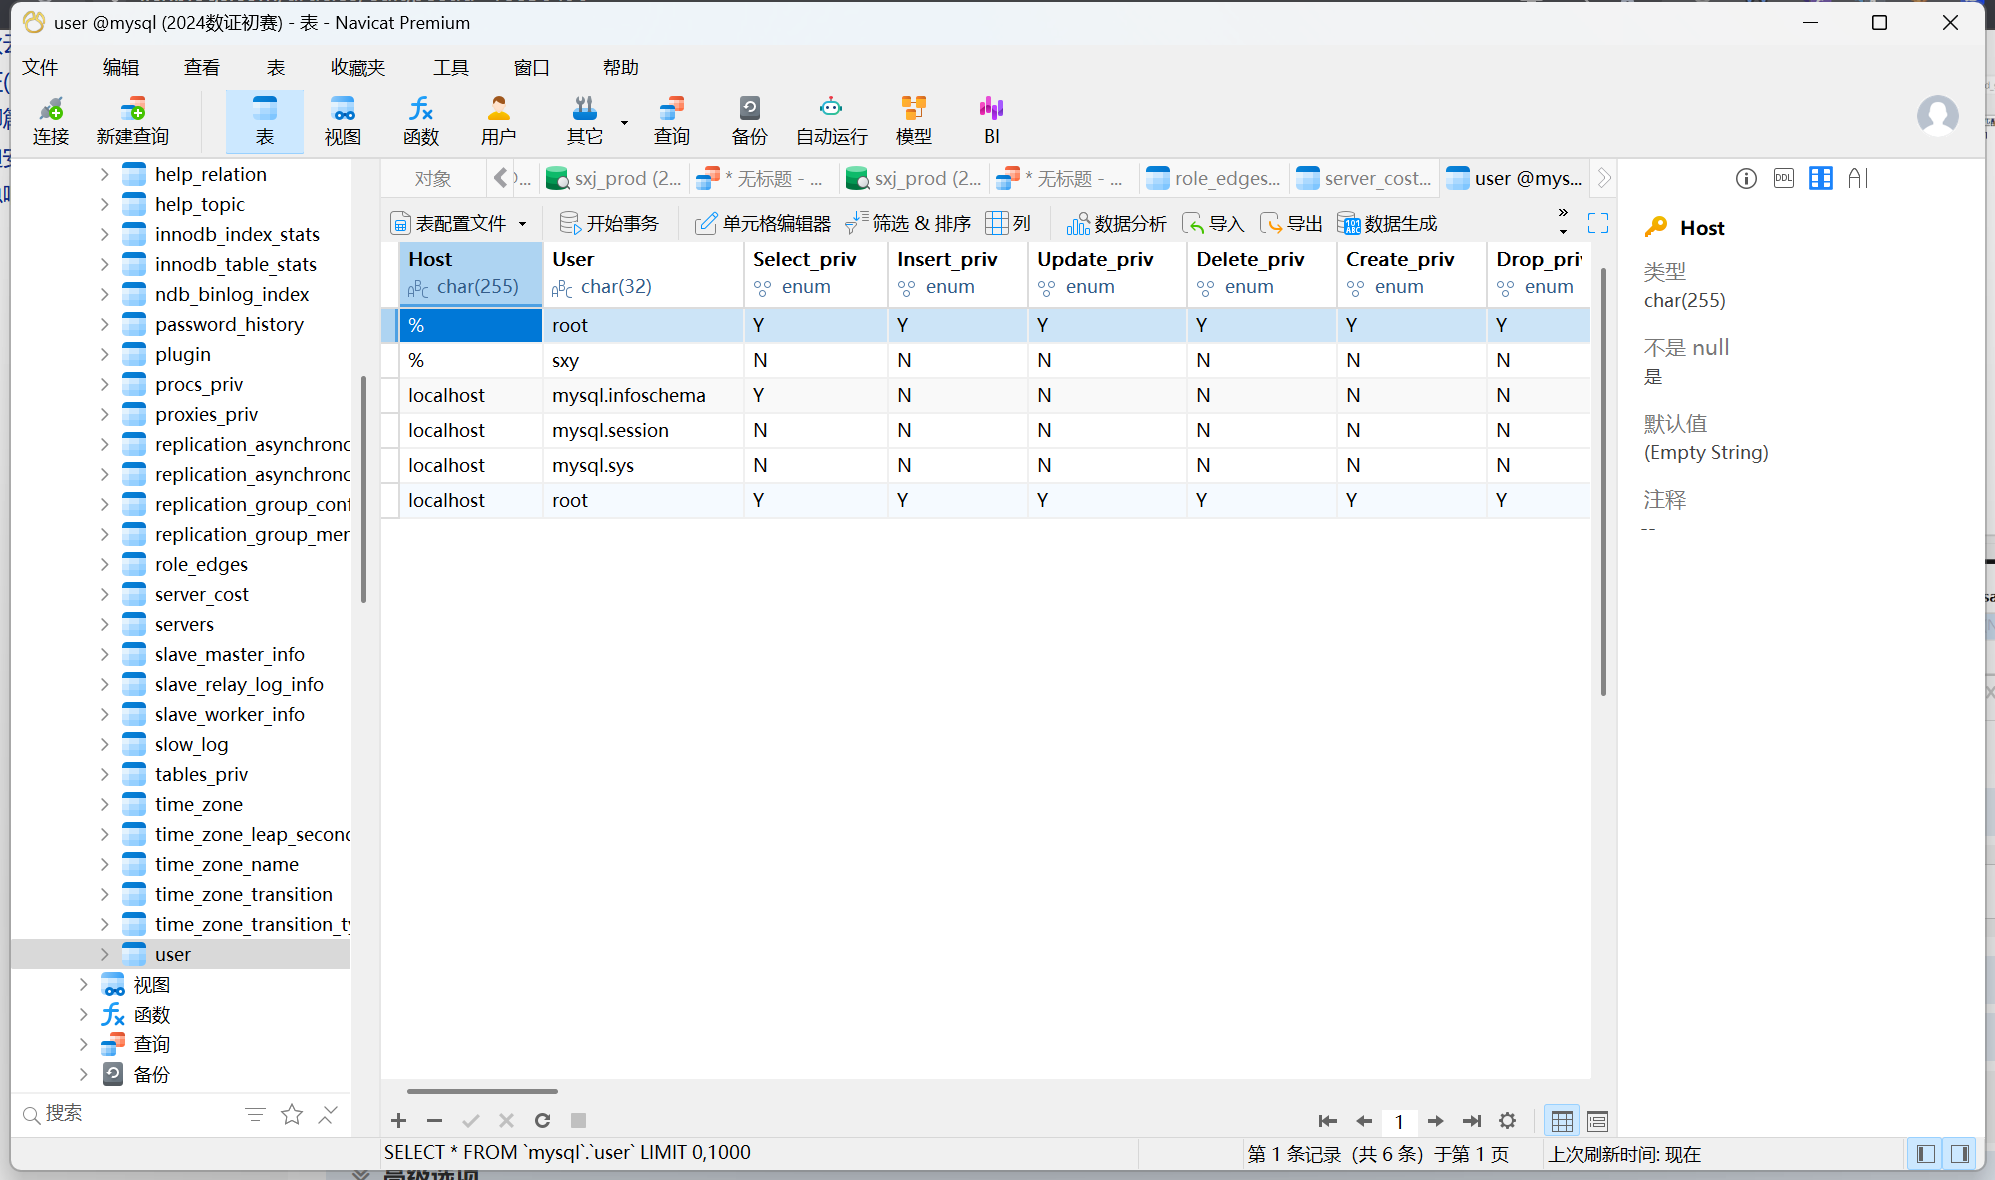Click the refresh icon below the grid

tap(542, 1120)
